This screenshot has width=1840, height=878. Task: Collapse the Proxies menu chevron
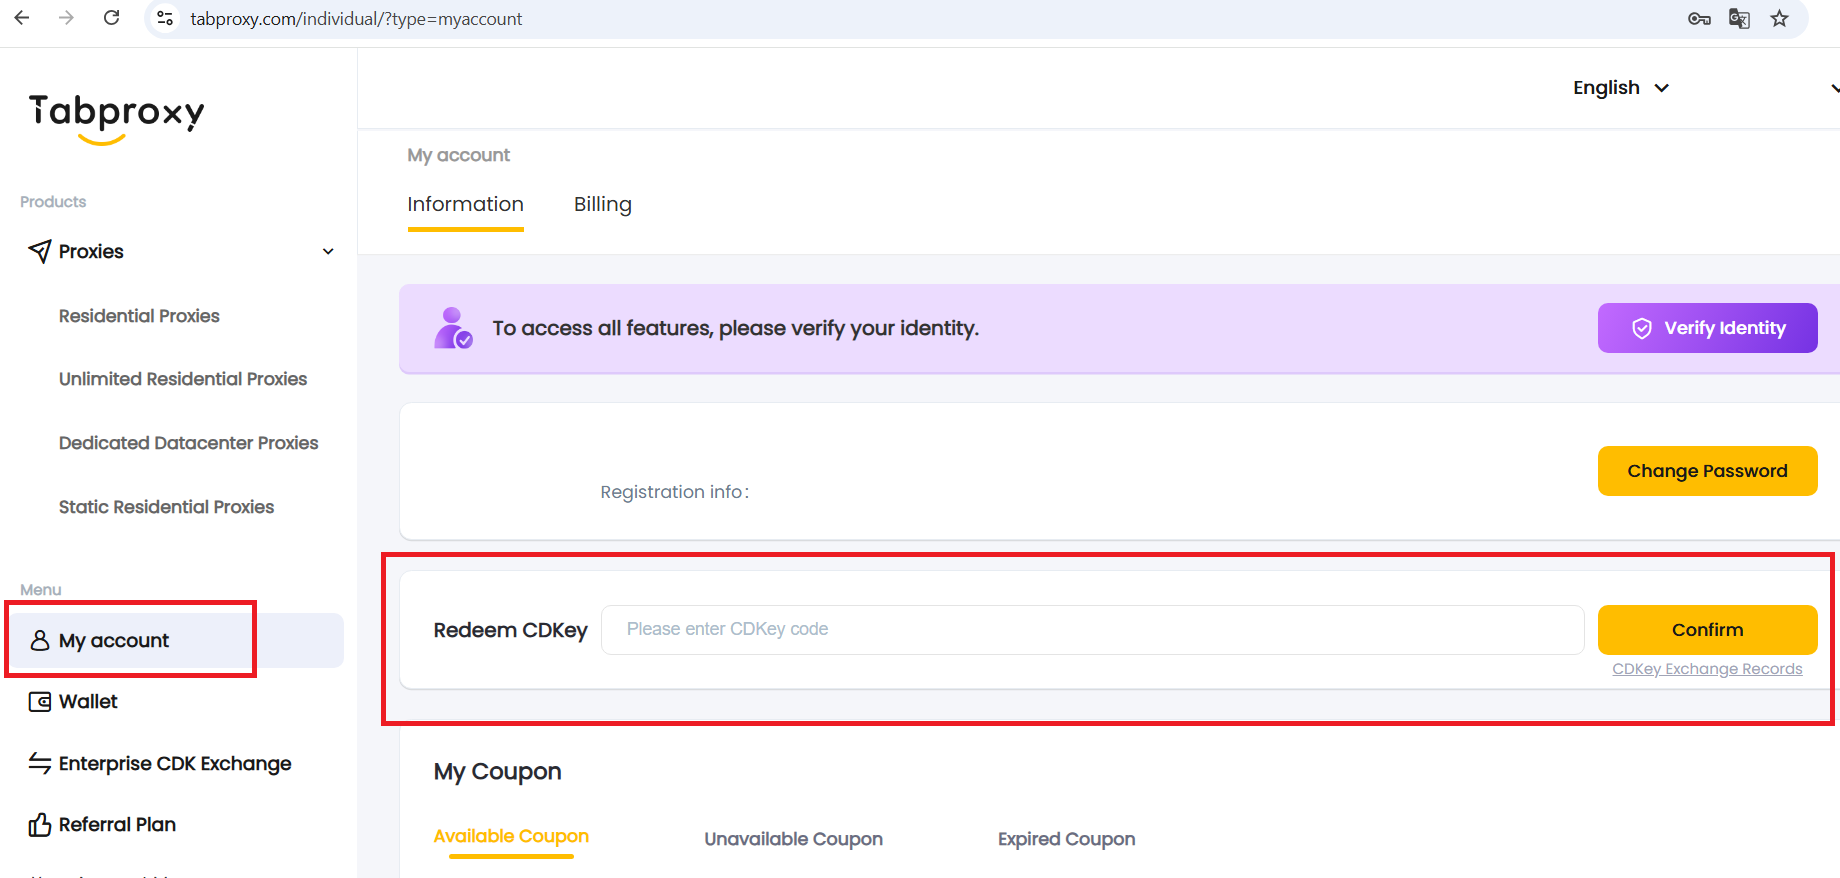[x=328, y=252]
